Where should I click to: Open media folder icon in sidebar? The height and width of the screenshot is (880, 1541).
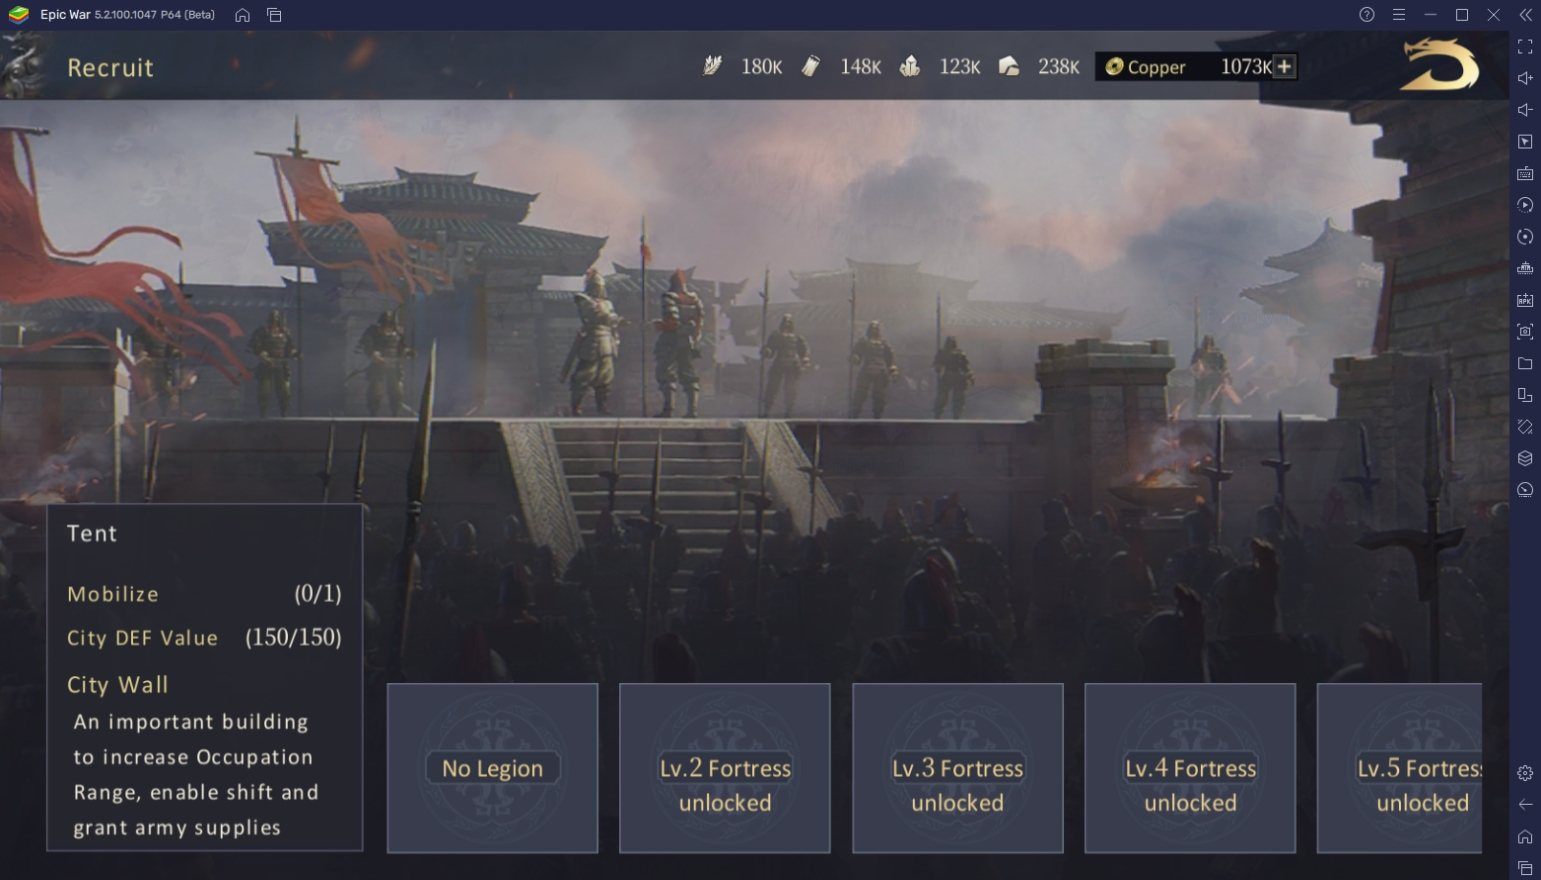point(1525,363)
